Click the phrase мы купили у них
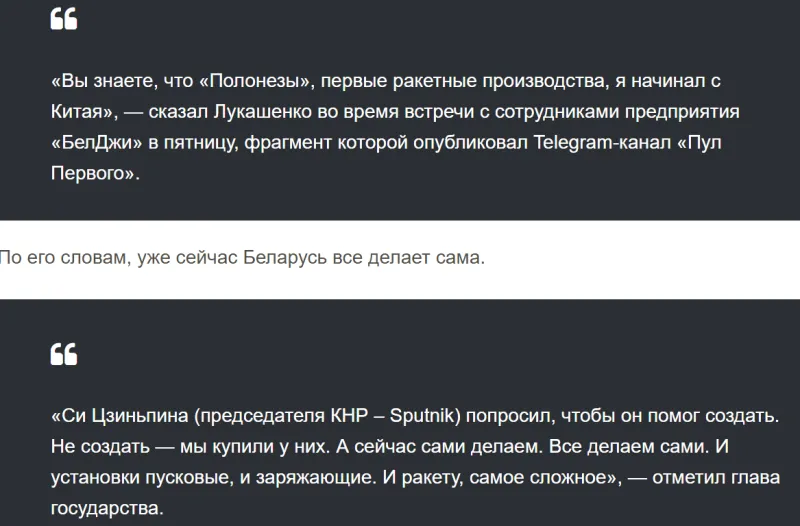This screenshot has height=526, width=800. 255,447
